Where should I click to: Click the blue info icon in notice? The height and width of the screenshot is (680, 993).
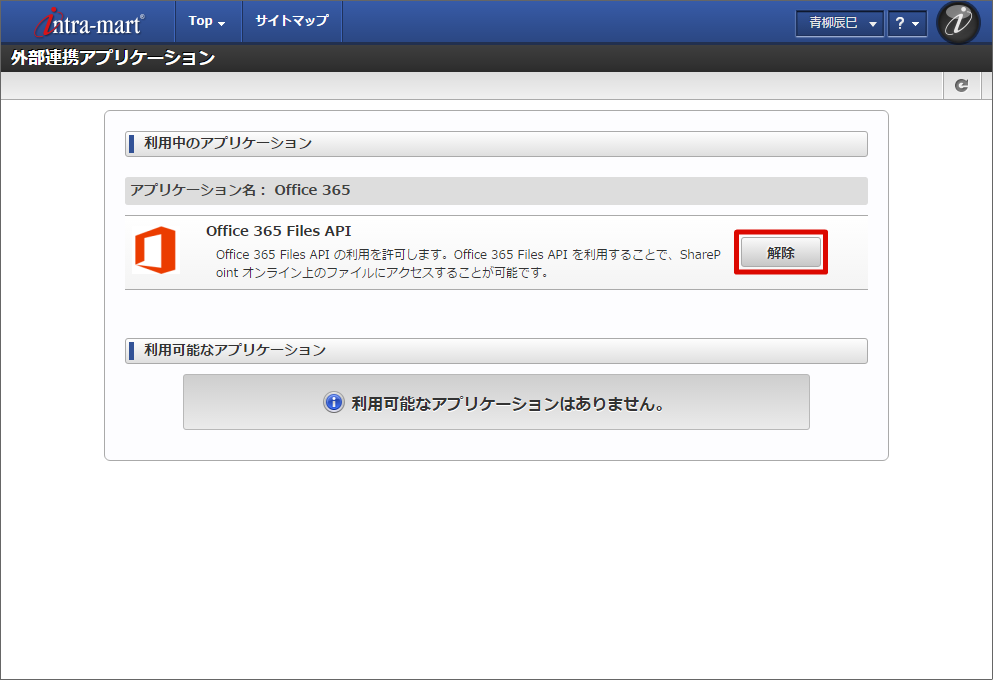[x=334, y=403]
